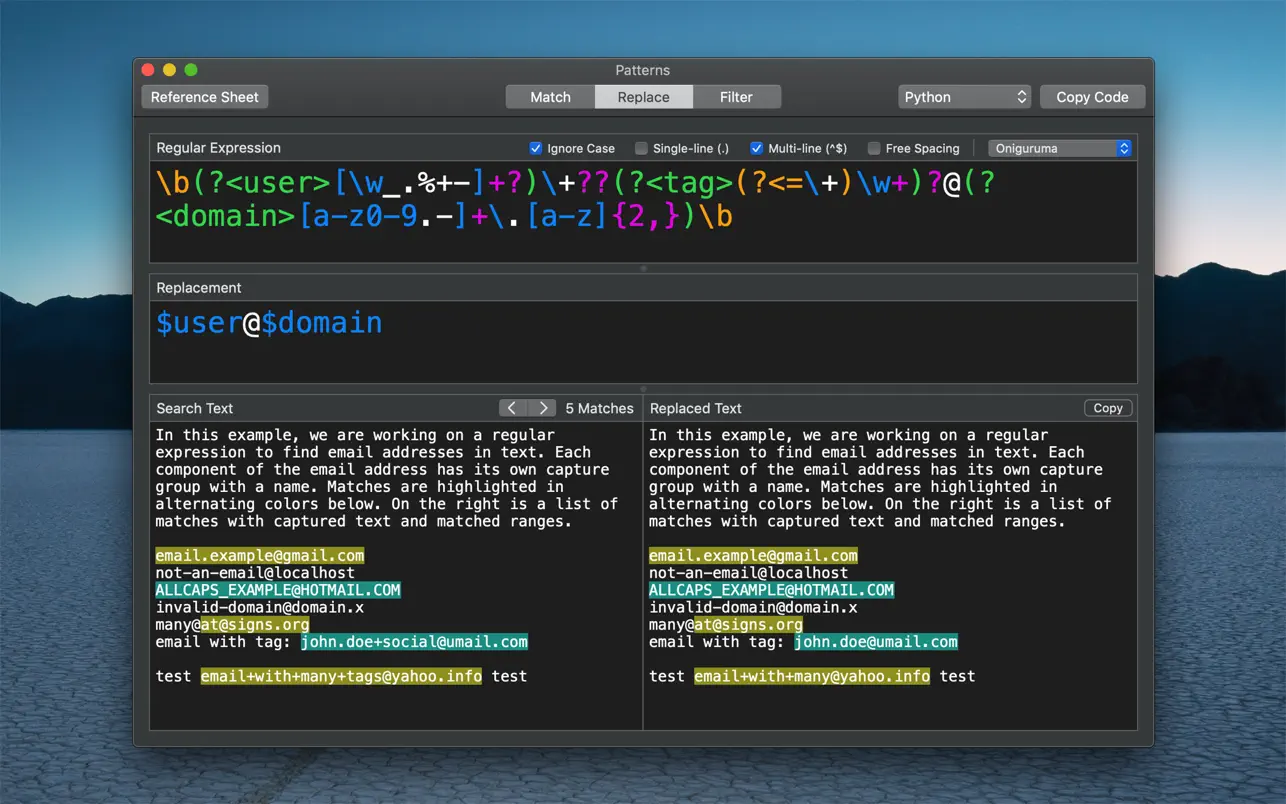Open the Reference Sheet
1286x804 pixels.
pyautogui.click(x=204, y=96)
